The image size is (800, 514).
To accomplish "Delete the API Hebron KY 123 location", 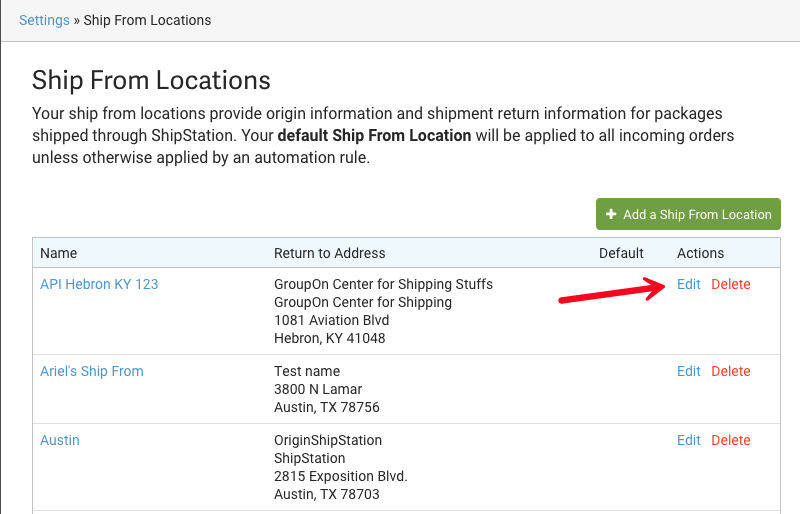I will (x=731, y=284).
